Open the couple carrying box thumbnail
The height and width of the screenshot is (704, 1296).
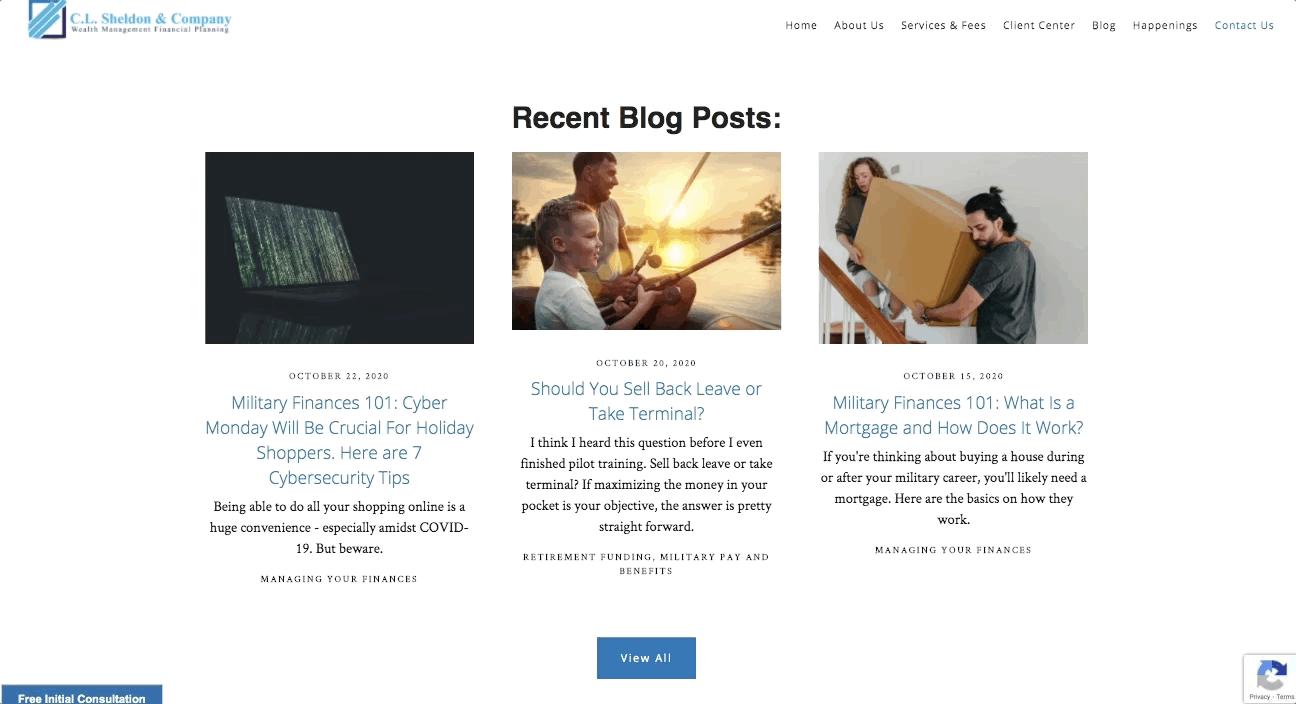coord(953,248)
